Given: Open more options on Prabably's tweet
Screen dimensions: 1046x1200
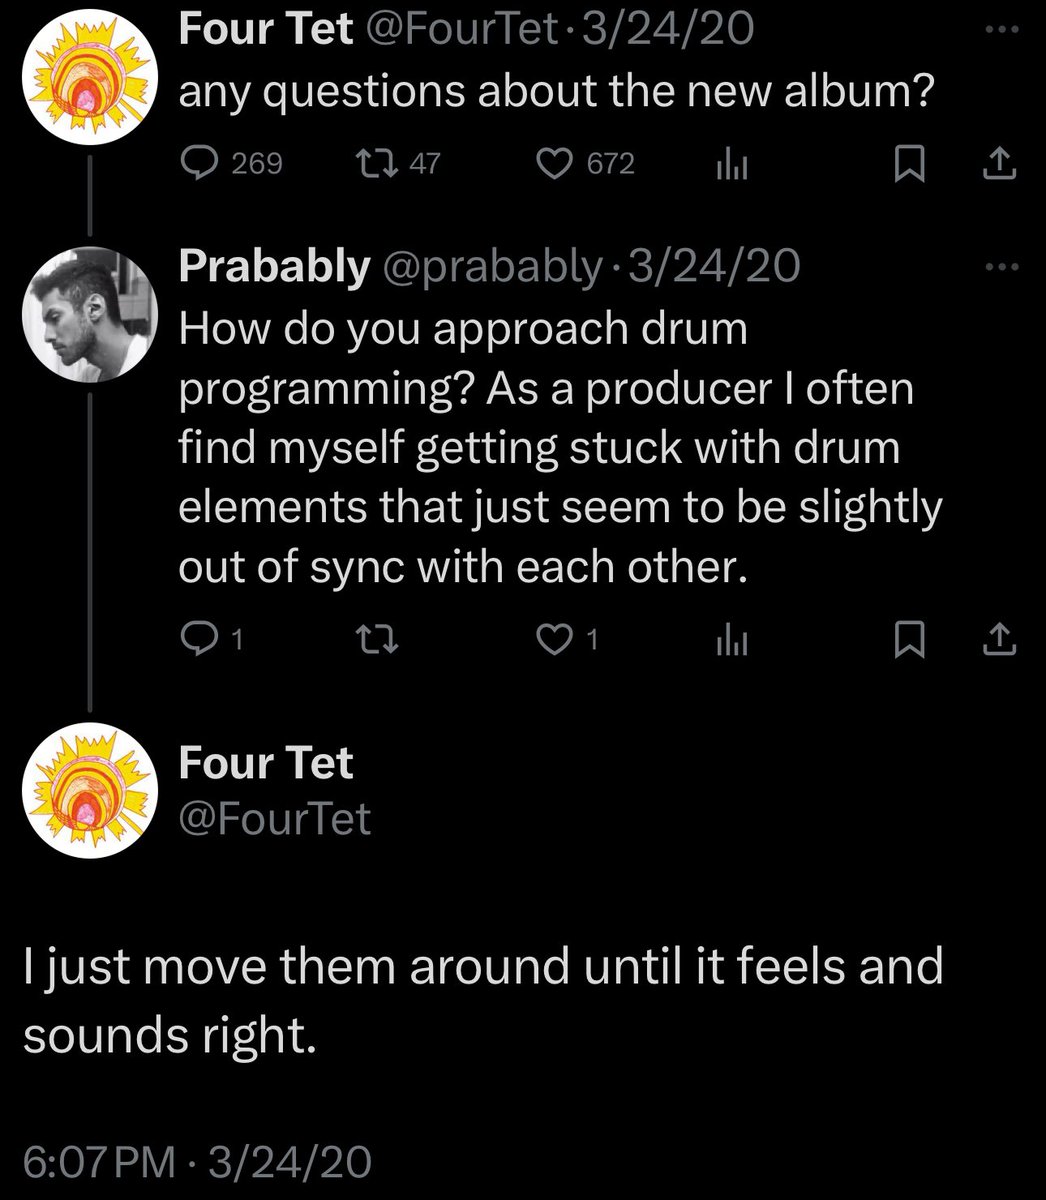Looking at the screenshot, I should point(1000,266).
